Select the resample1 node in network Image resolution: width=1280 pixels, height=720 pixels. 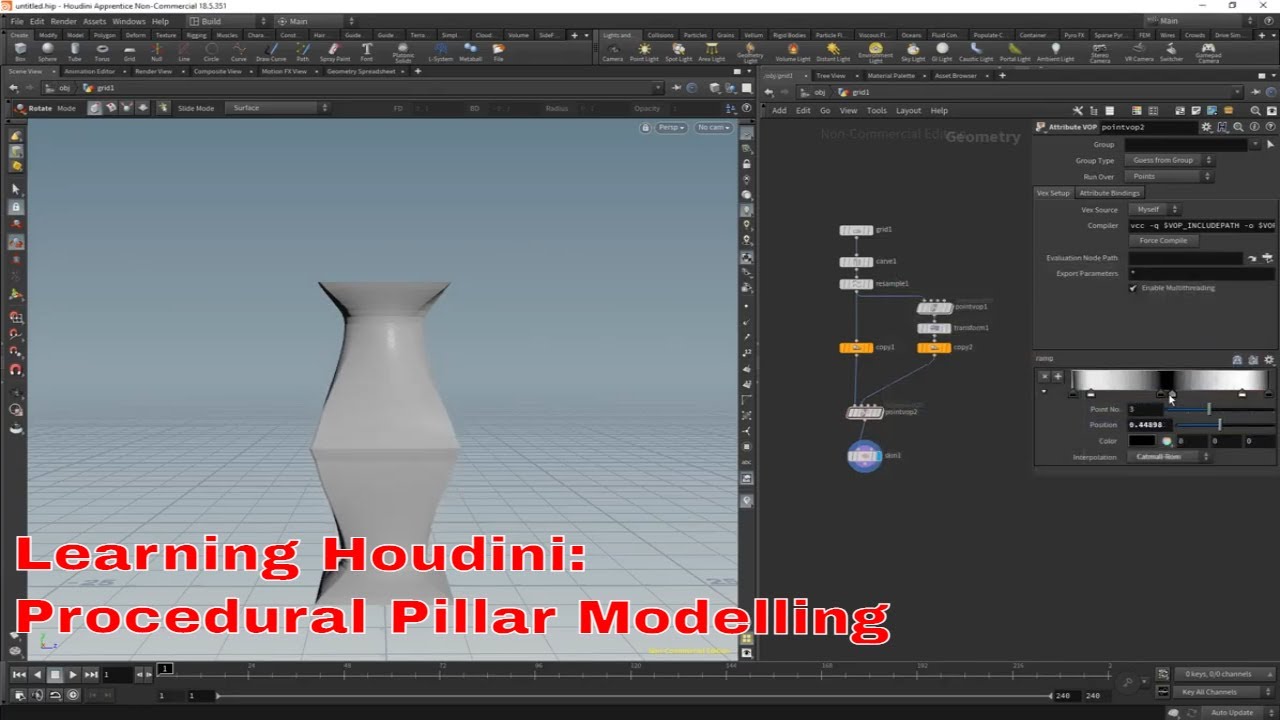(x=856, y=284)
